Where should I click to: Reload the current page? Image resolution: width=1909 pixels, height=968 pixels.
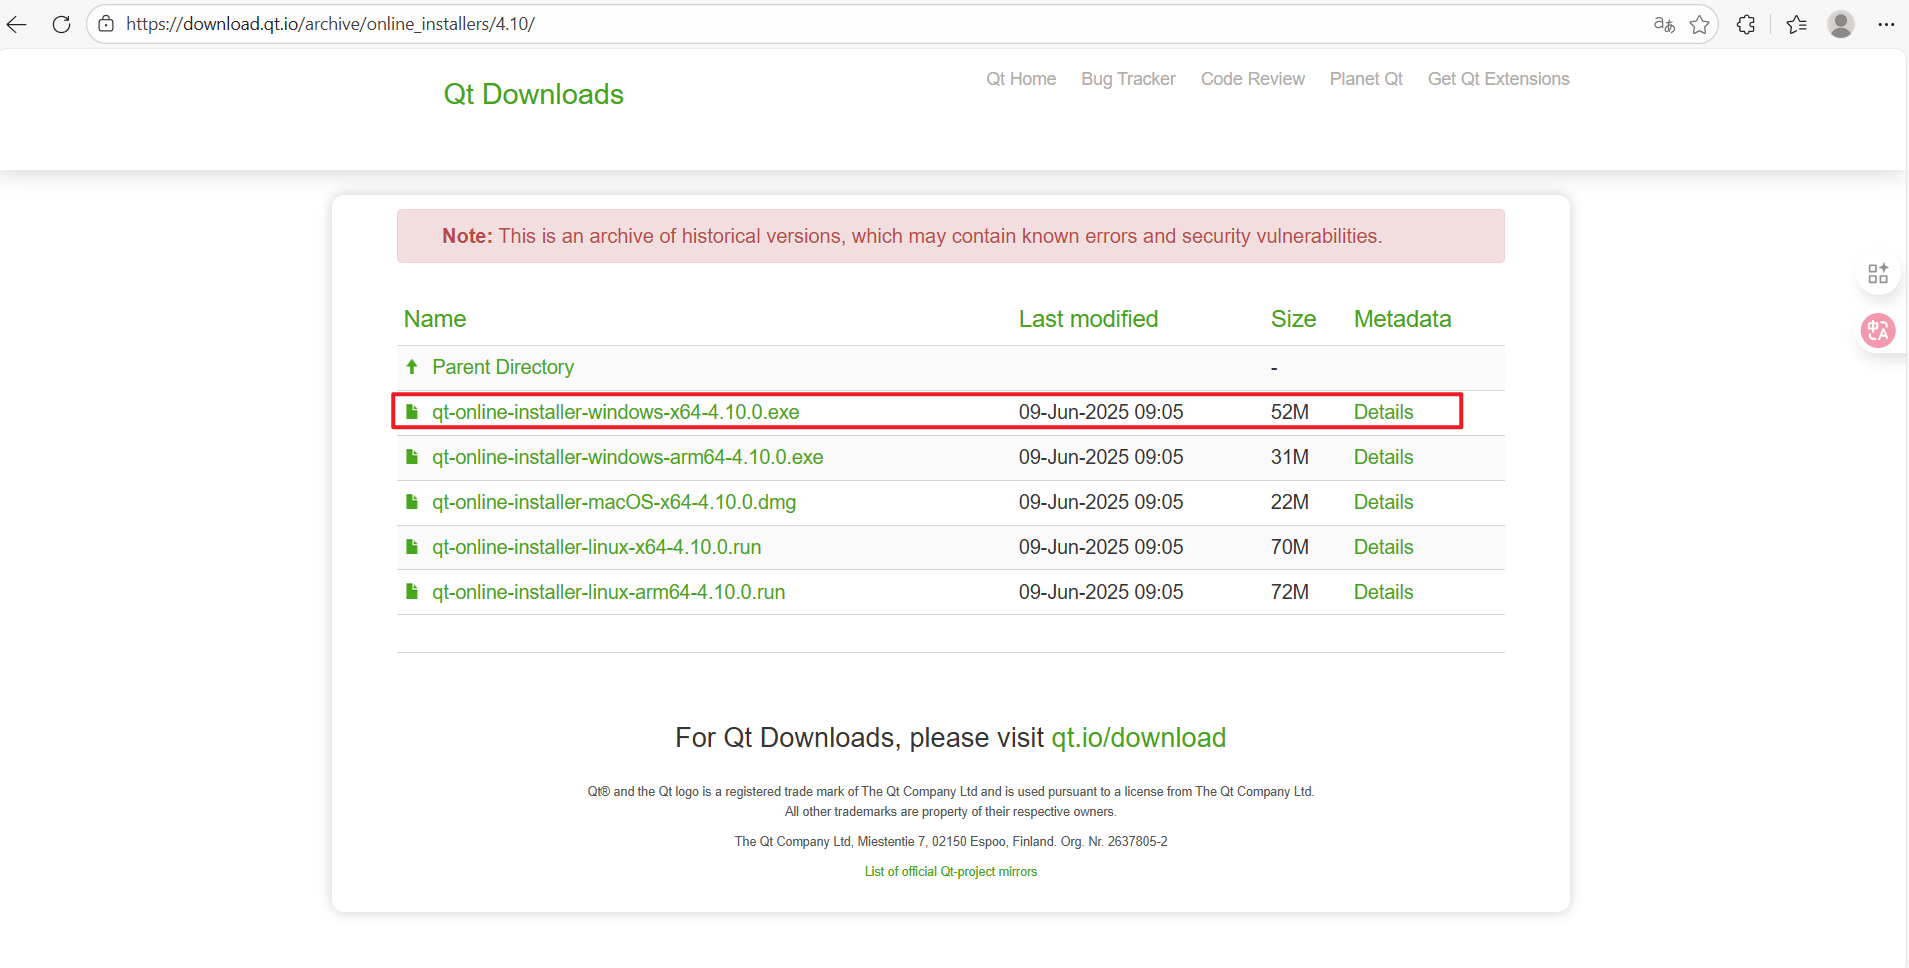tap(61, 24)
